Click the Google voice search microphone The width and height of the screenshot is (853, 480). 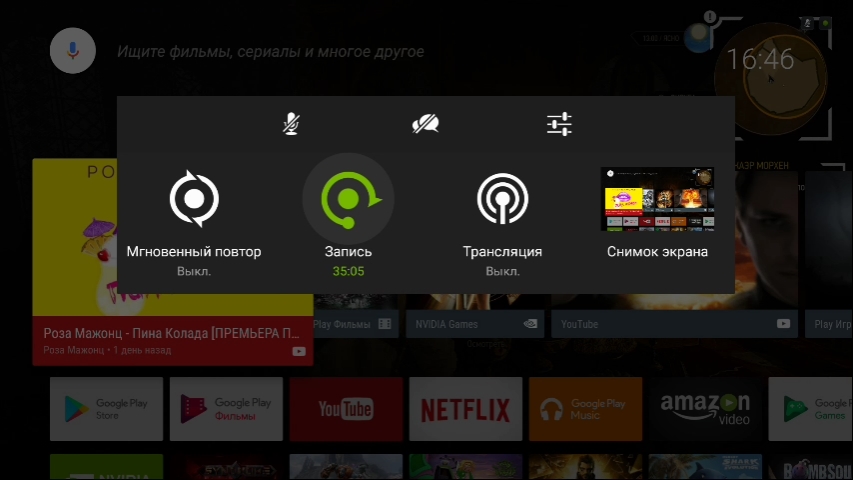coord(72,50)
